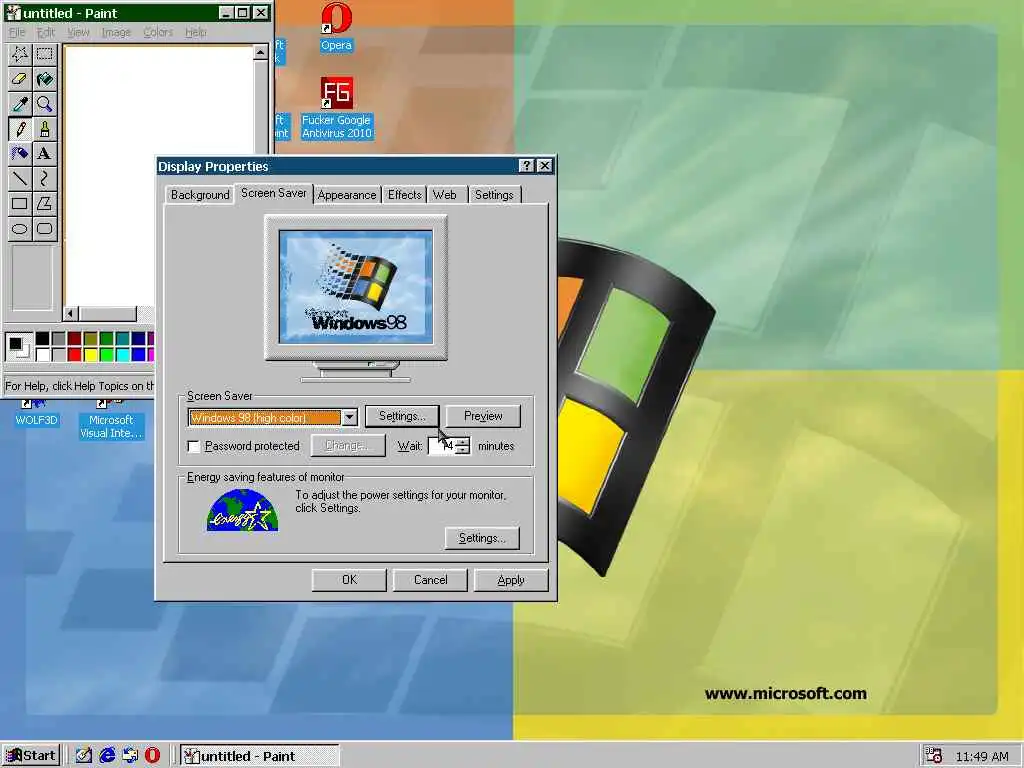The image size is (1024, 768).
Task: Open Paint's View menu
Action: click(x=78, y=32)
